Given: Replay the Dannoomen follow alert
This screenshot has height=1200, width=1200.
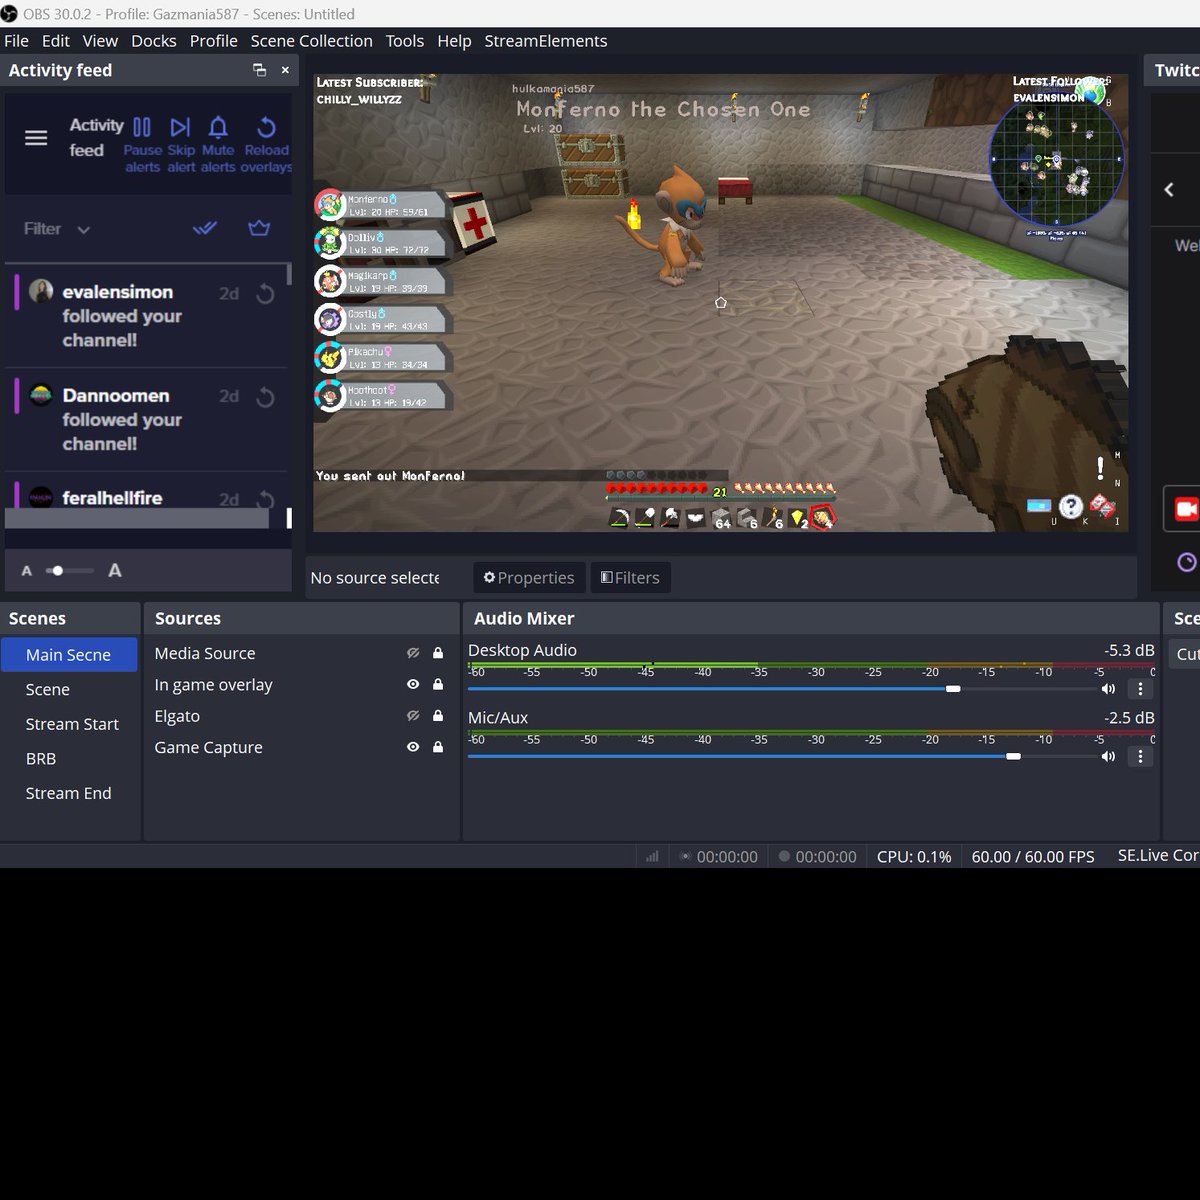Looking at the screenshot, I should pos(265,398).
